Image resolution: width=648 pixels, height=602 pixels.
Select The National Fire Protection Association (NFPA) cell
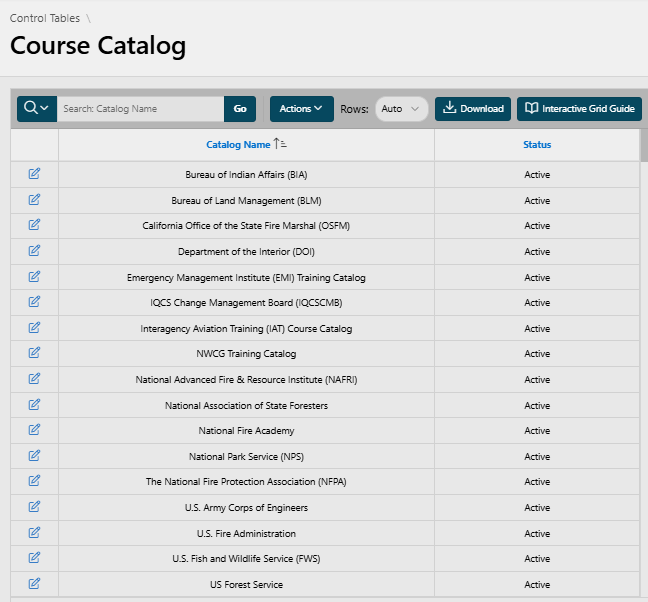click(x=246, y=482)
